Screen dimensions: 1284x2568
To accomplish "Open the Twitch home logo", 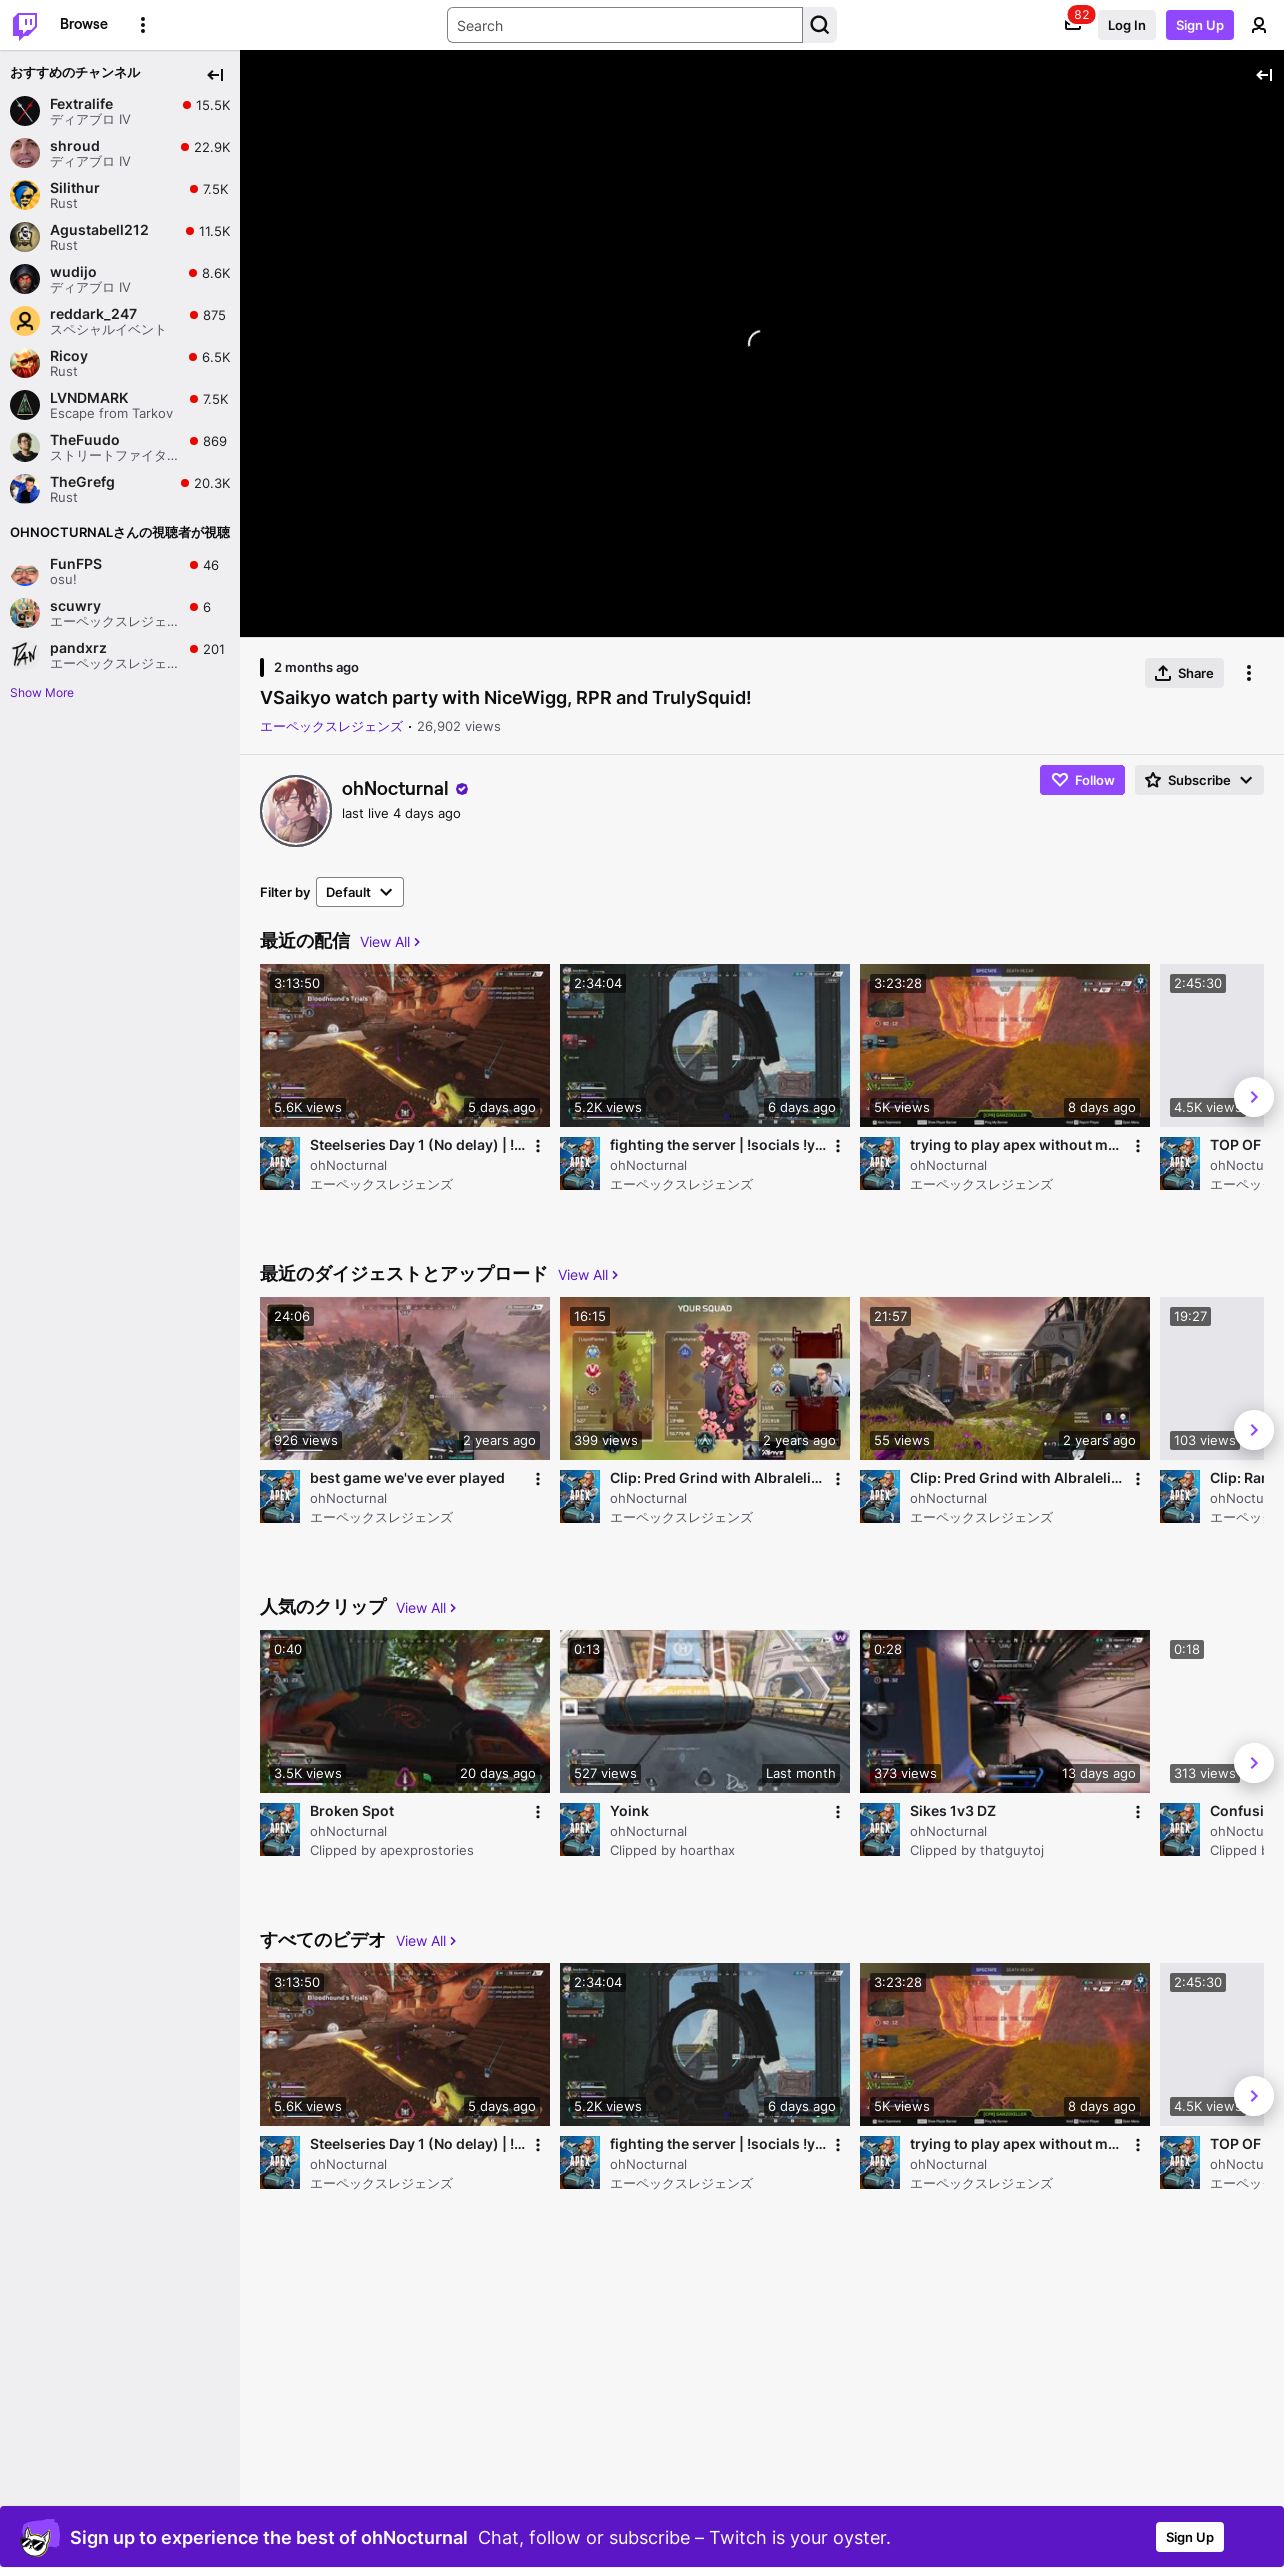I will point(25,25).
